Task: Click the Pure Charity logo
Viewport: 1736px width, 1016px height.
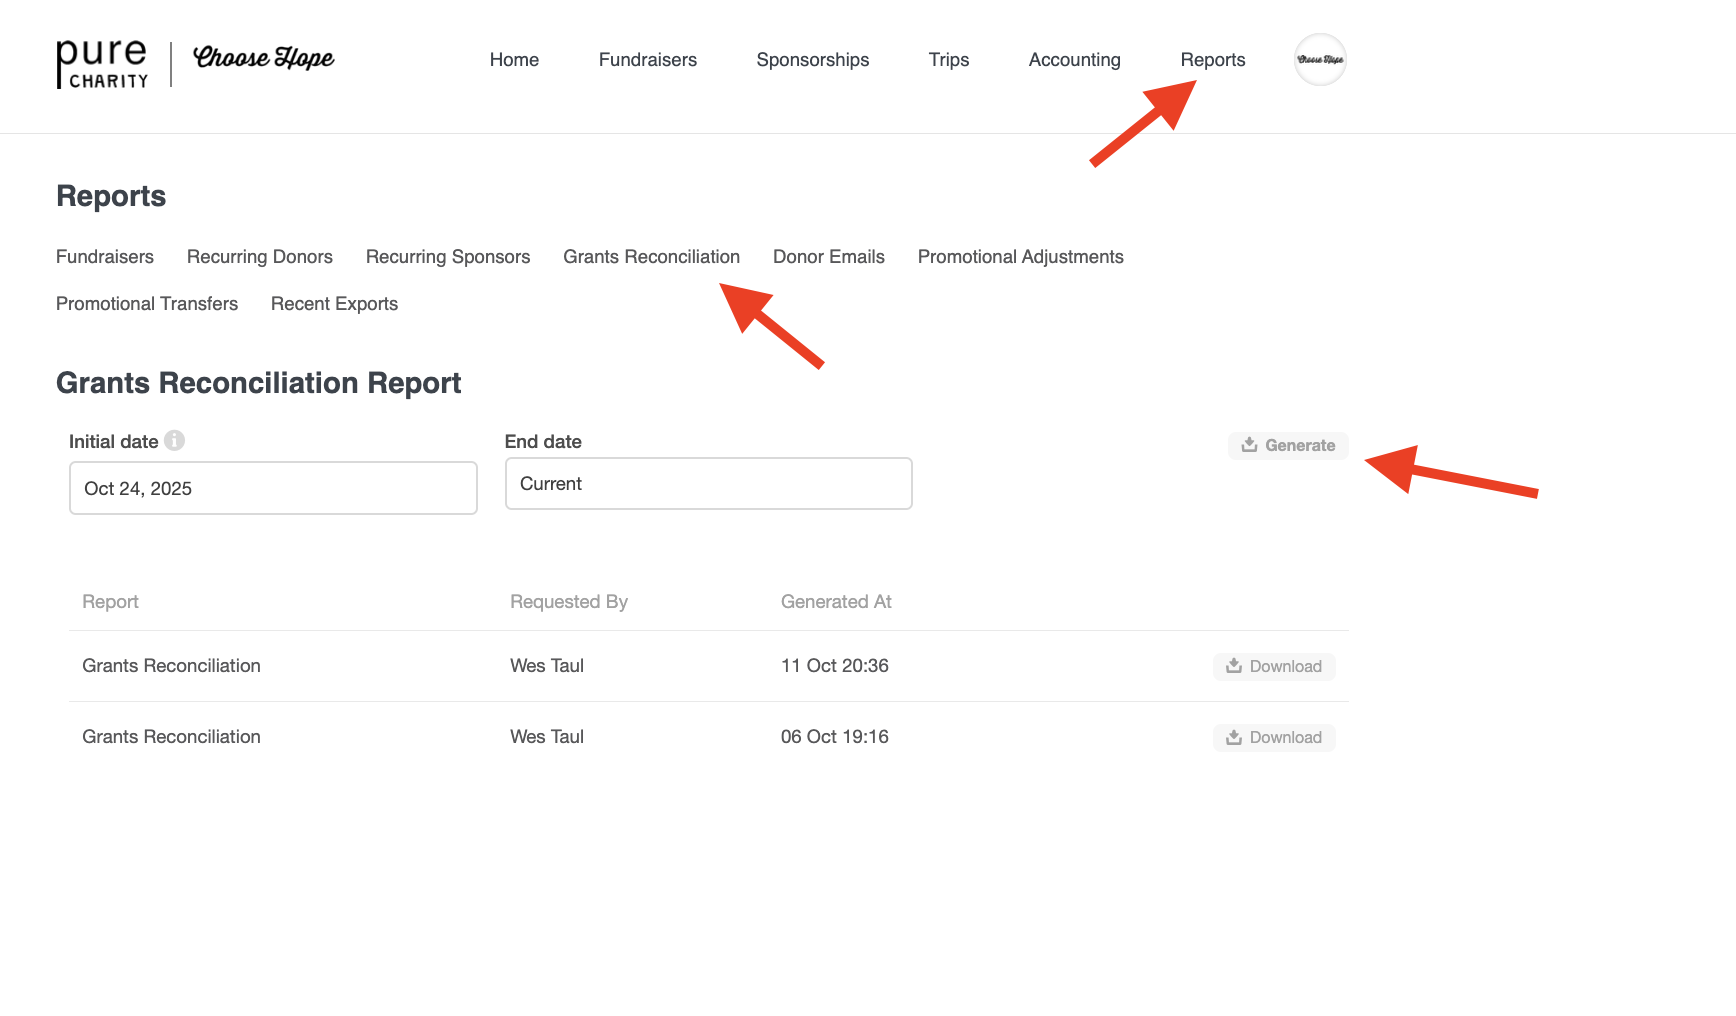Action: tap(102, 64)
